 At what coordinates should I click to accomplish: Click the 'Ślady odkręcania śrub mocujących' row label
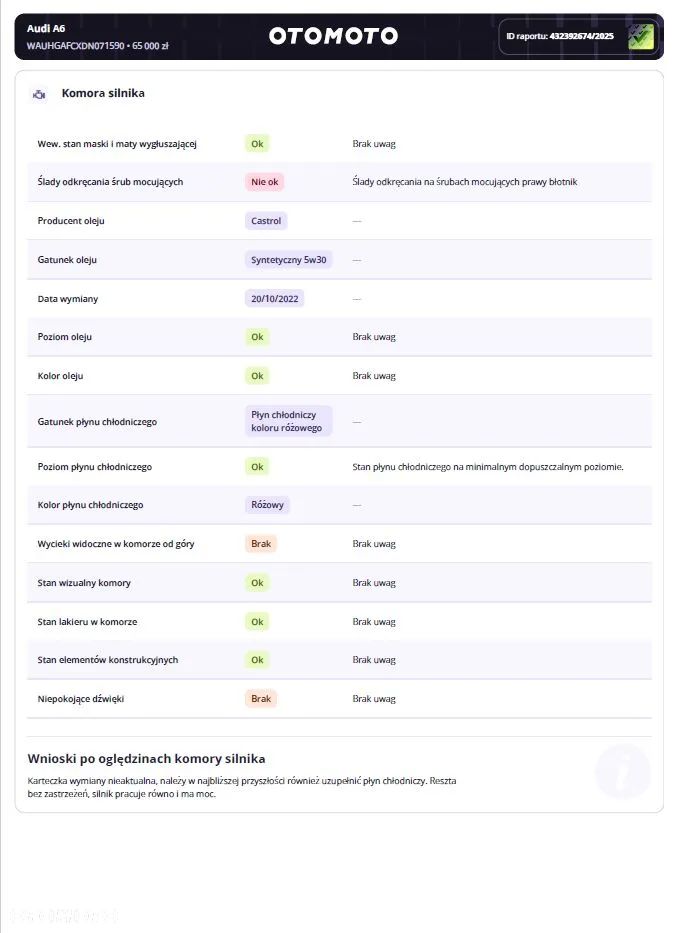(110, 182)
